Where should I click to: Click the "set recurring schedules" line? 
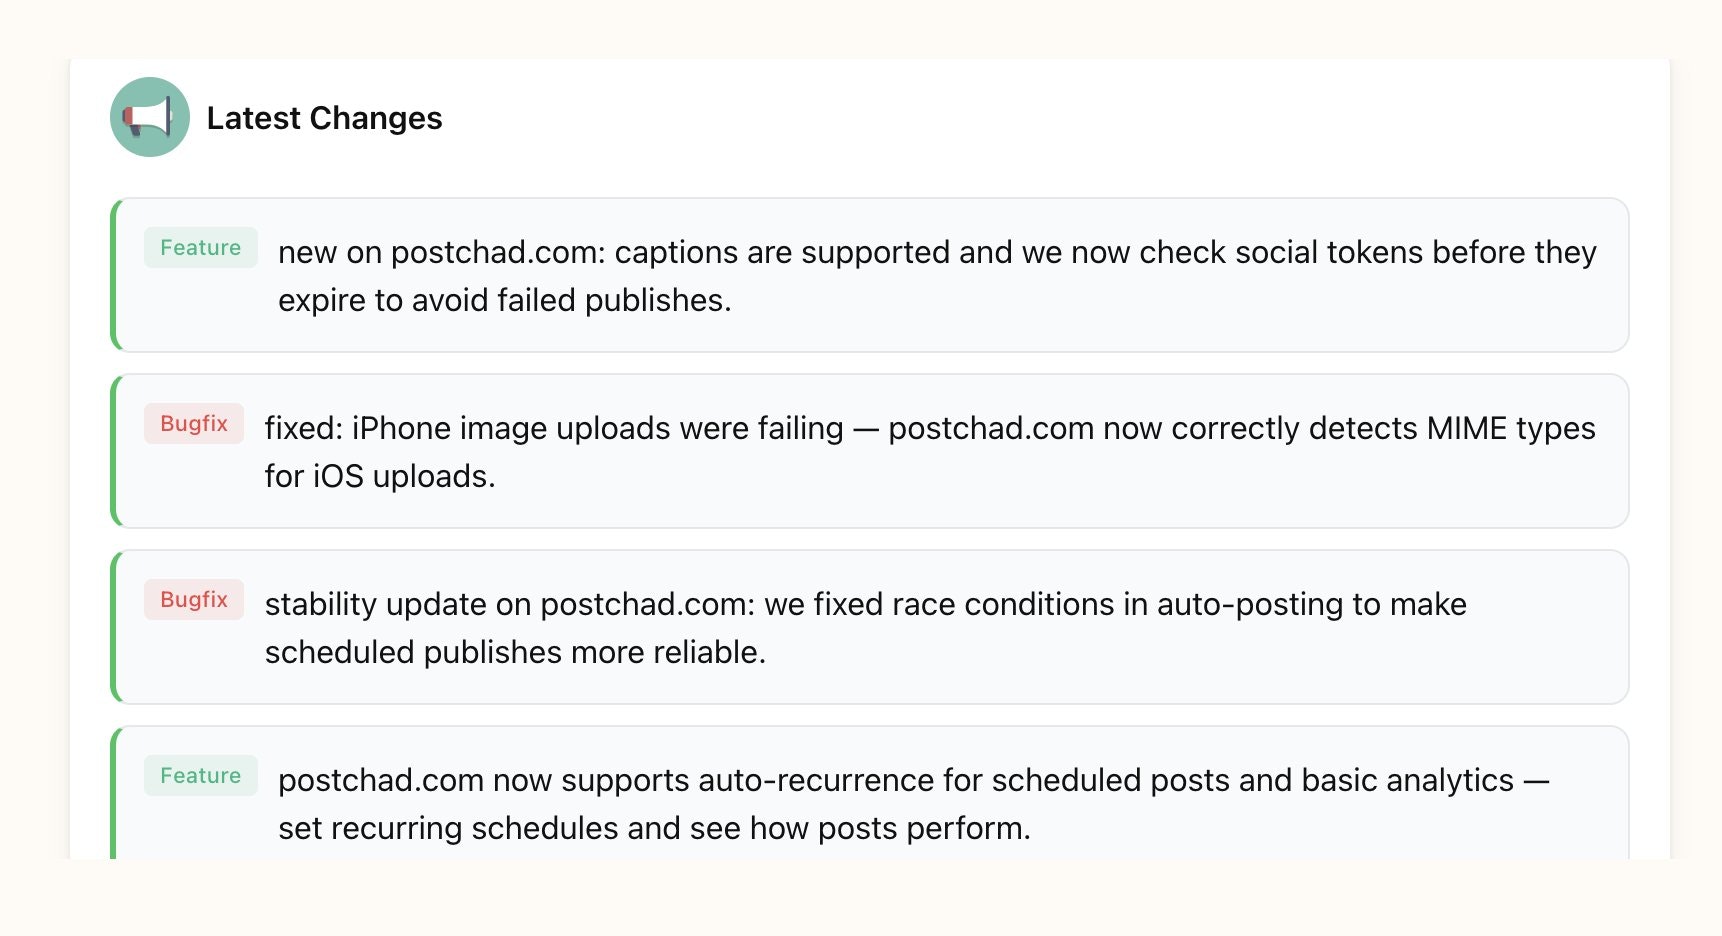tap(654, 829)
